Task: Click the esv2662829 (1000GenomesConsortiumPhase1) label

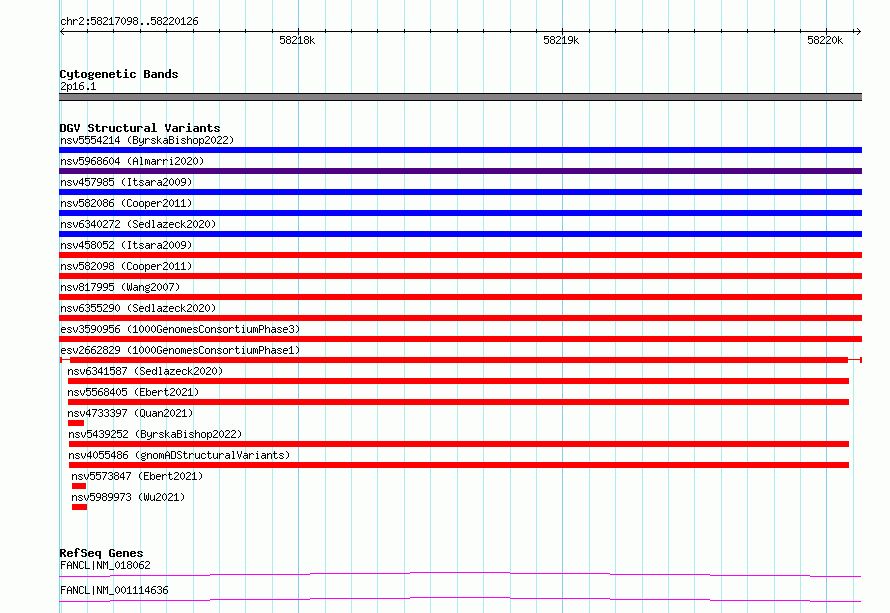Action: 180,350
